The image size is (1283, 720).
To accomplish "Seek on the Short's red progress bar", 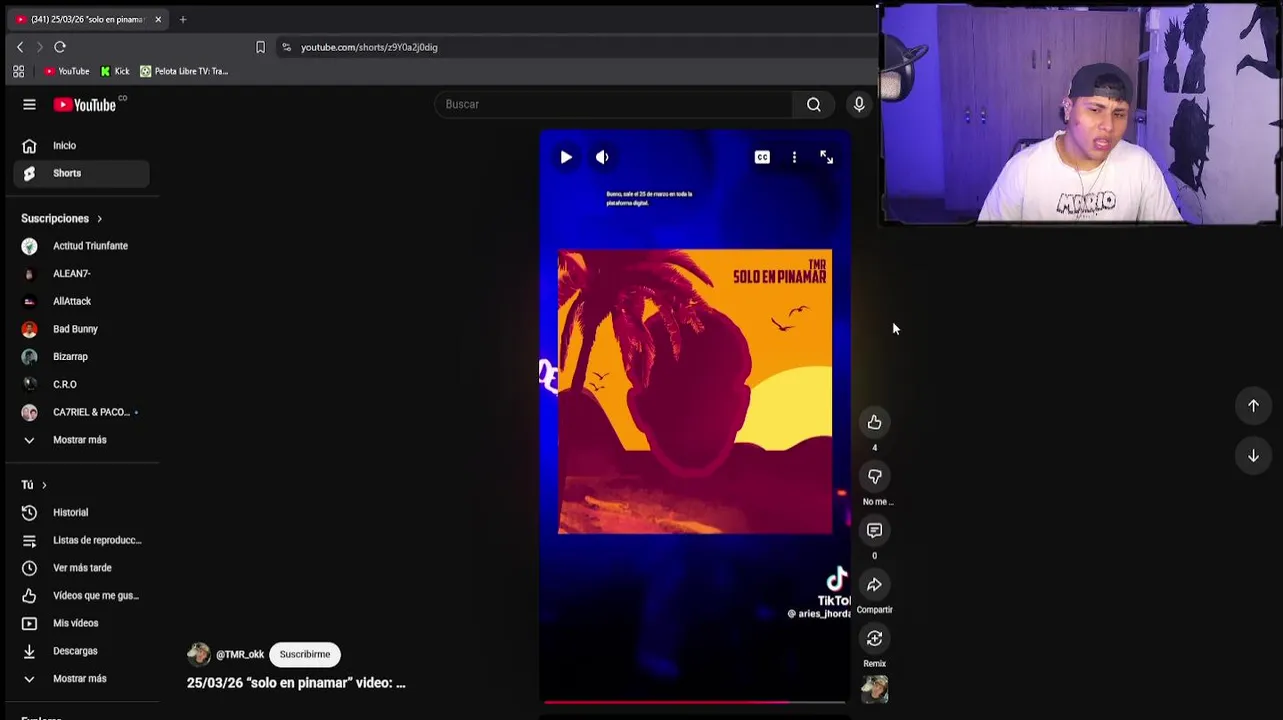I will [694, 702].
